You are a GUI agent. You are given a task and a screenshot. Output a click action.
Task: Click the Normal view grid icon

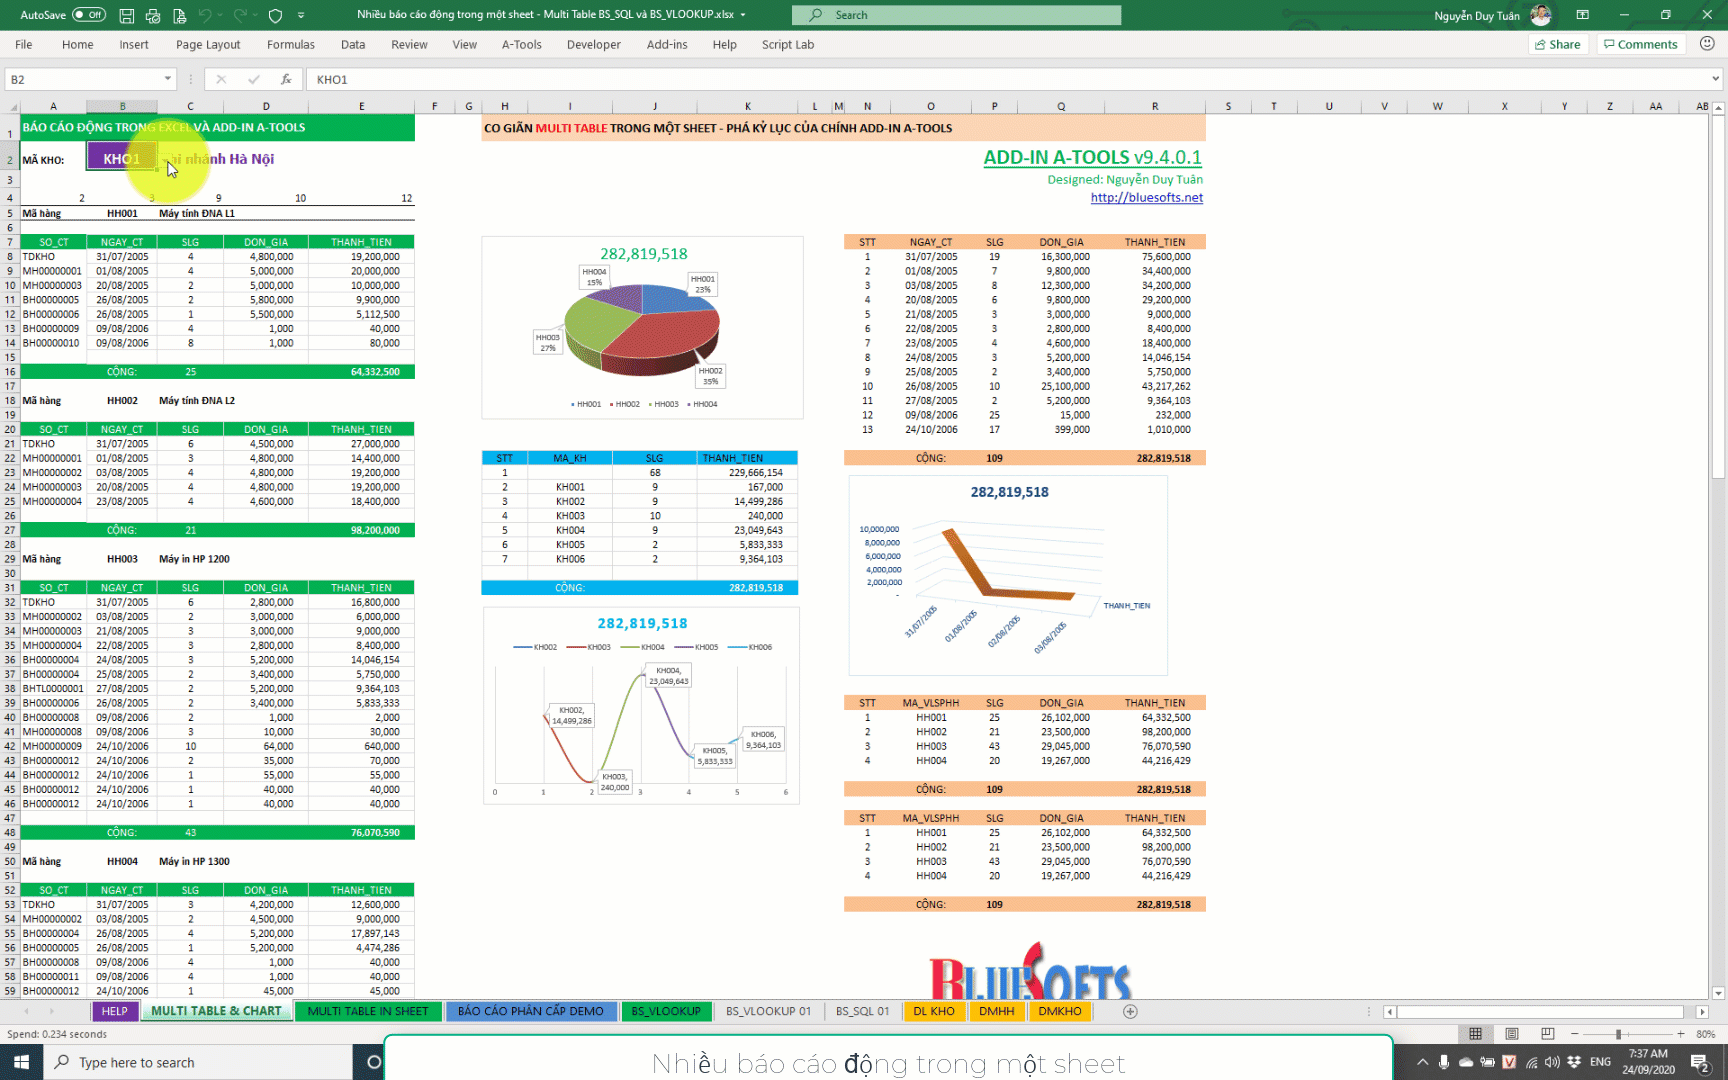1475,1034
